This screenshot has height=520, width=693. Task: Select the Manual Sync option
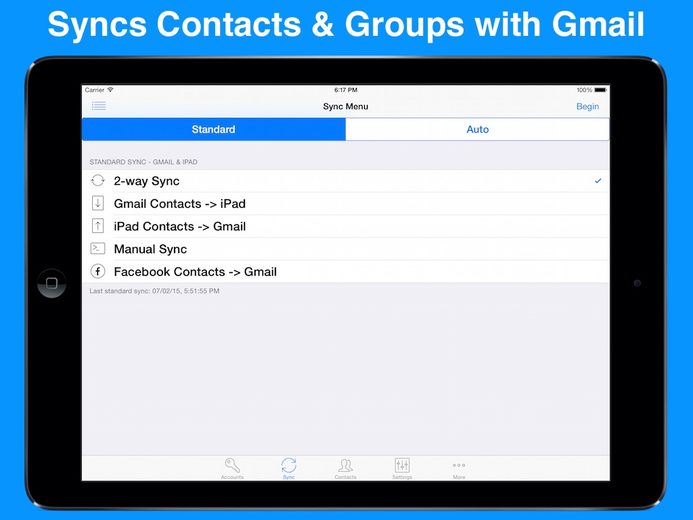click(x=346, y=249)
